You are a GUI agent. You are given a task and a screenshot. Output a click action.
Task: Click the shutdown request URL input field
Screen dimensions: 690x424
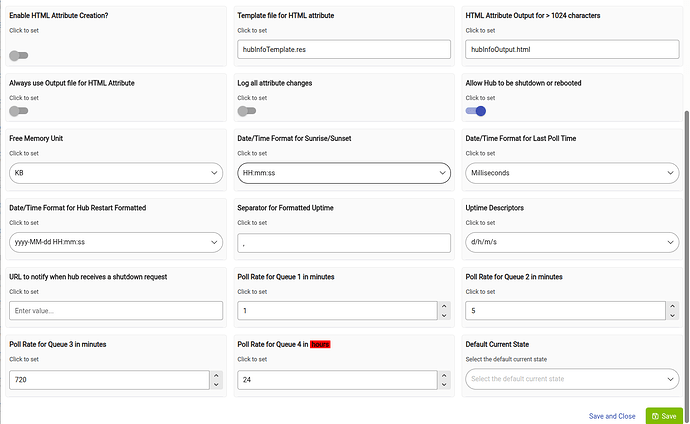point(115,311)
